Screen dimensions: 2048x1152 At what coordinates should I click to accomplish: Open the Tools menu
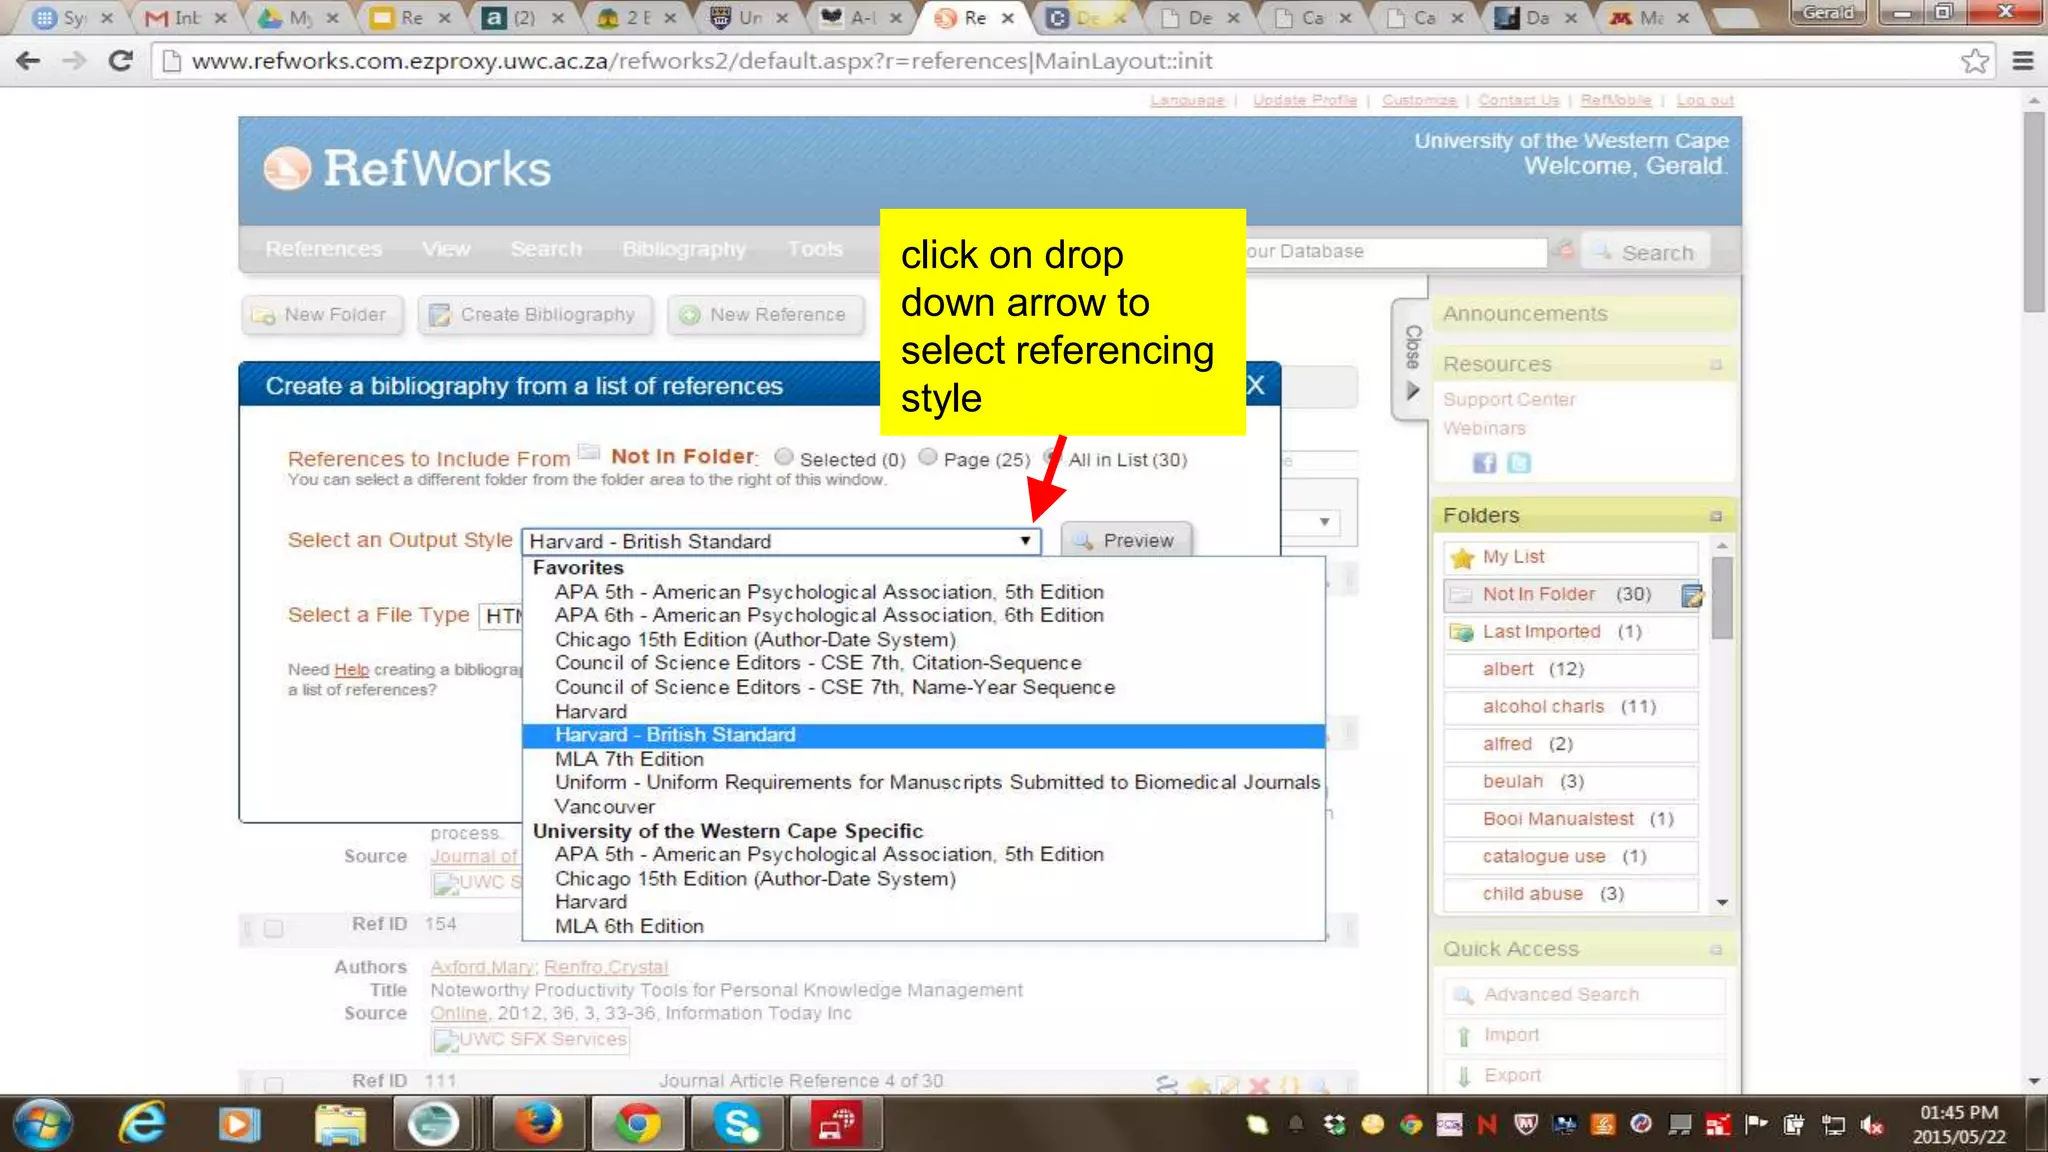pyautogui.click(x=815, y=249)
